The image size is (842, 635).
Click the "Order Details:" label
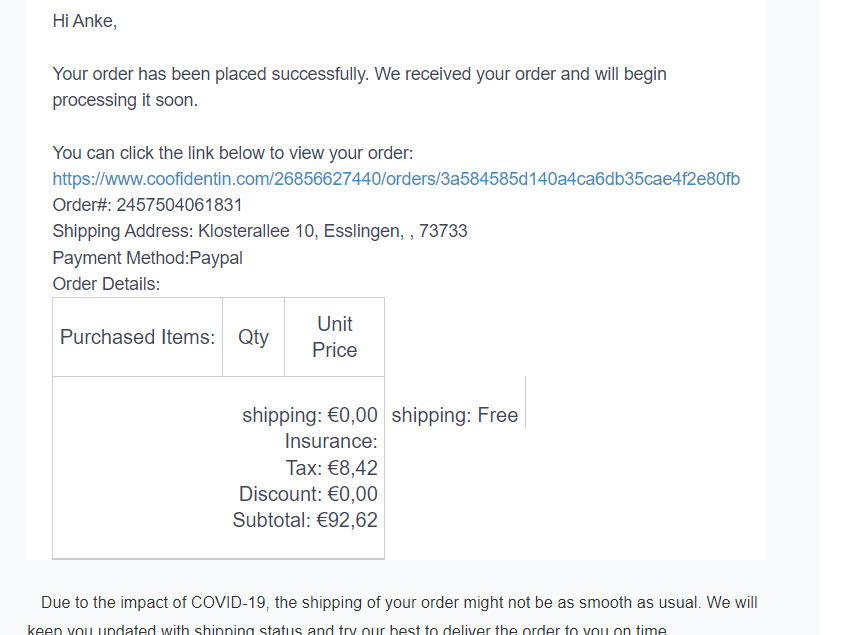106,284
